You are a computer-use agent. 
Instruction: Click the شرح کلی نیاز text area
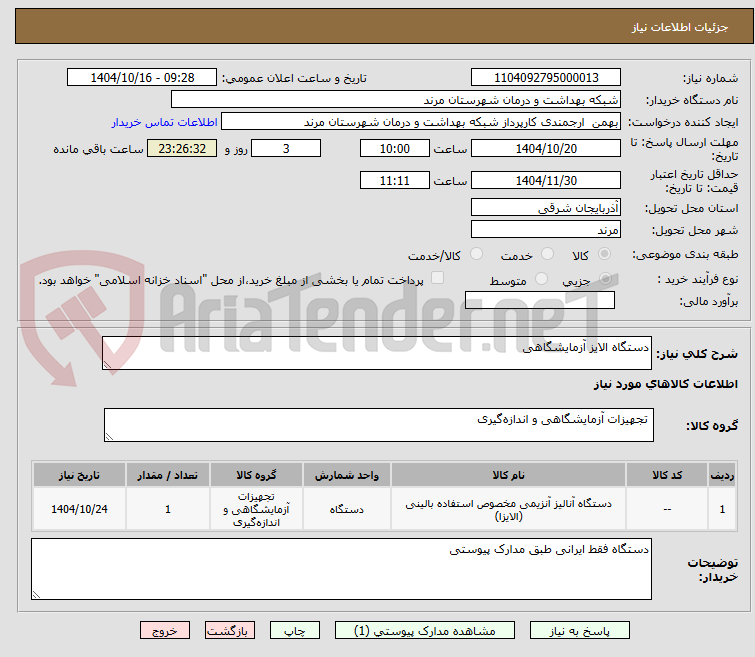(377, 353)
